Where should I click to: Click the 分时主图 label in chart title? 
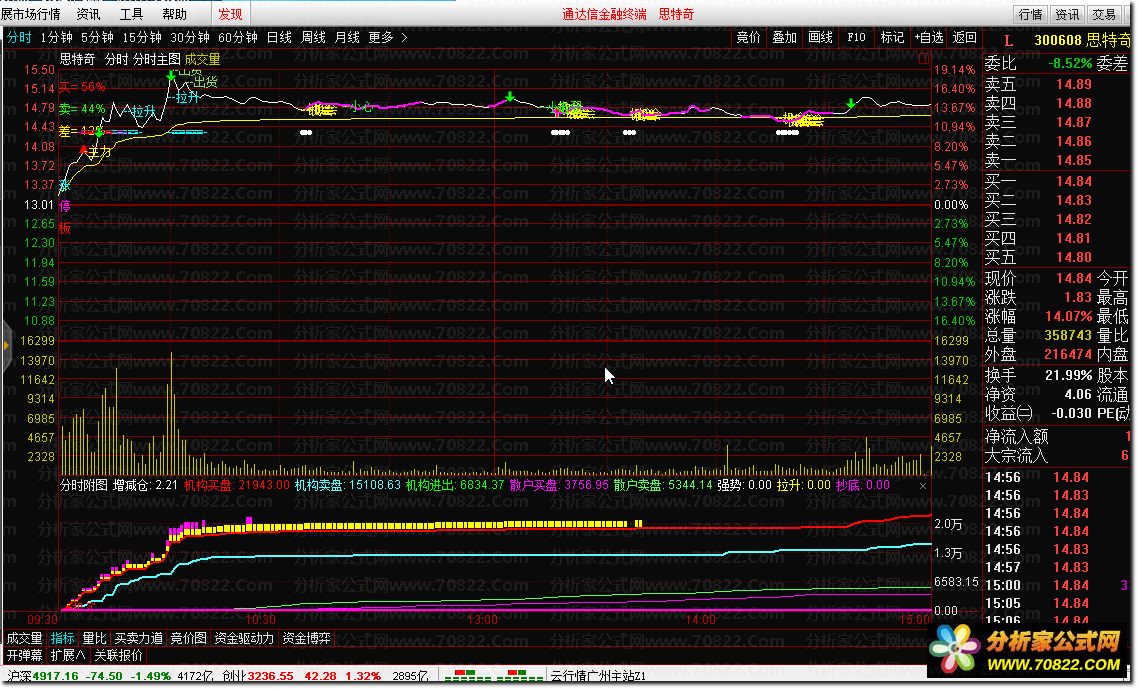coord(156,60)
